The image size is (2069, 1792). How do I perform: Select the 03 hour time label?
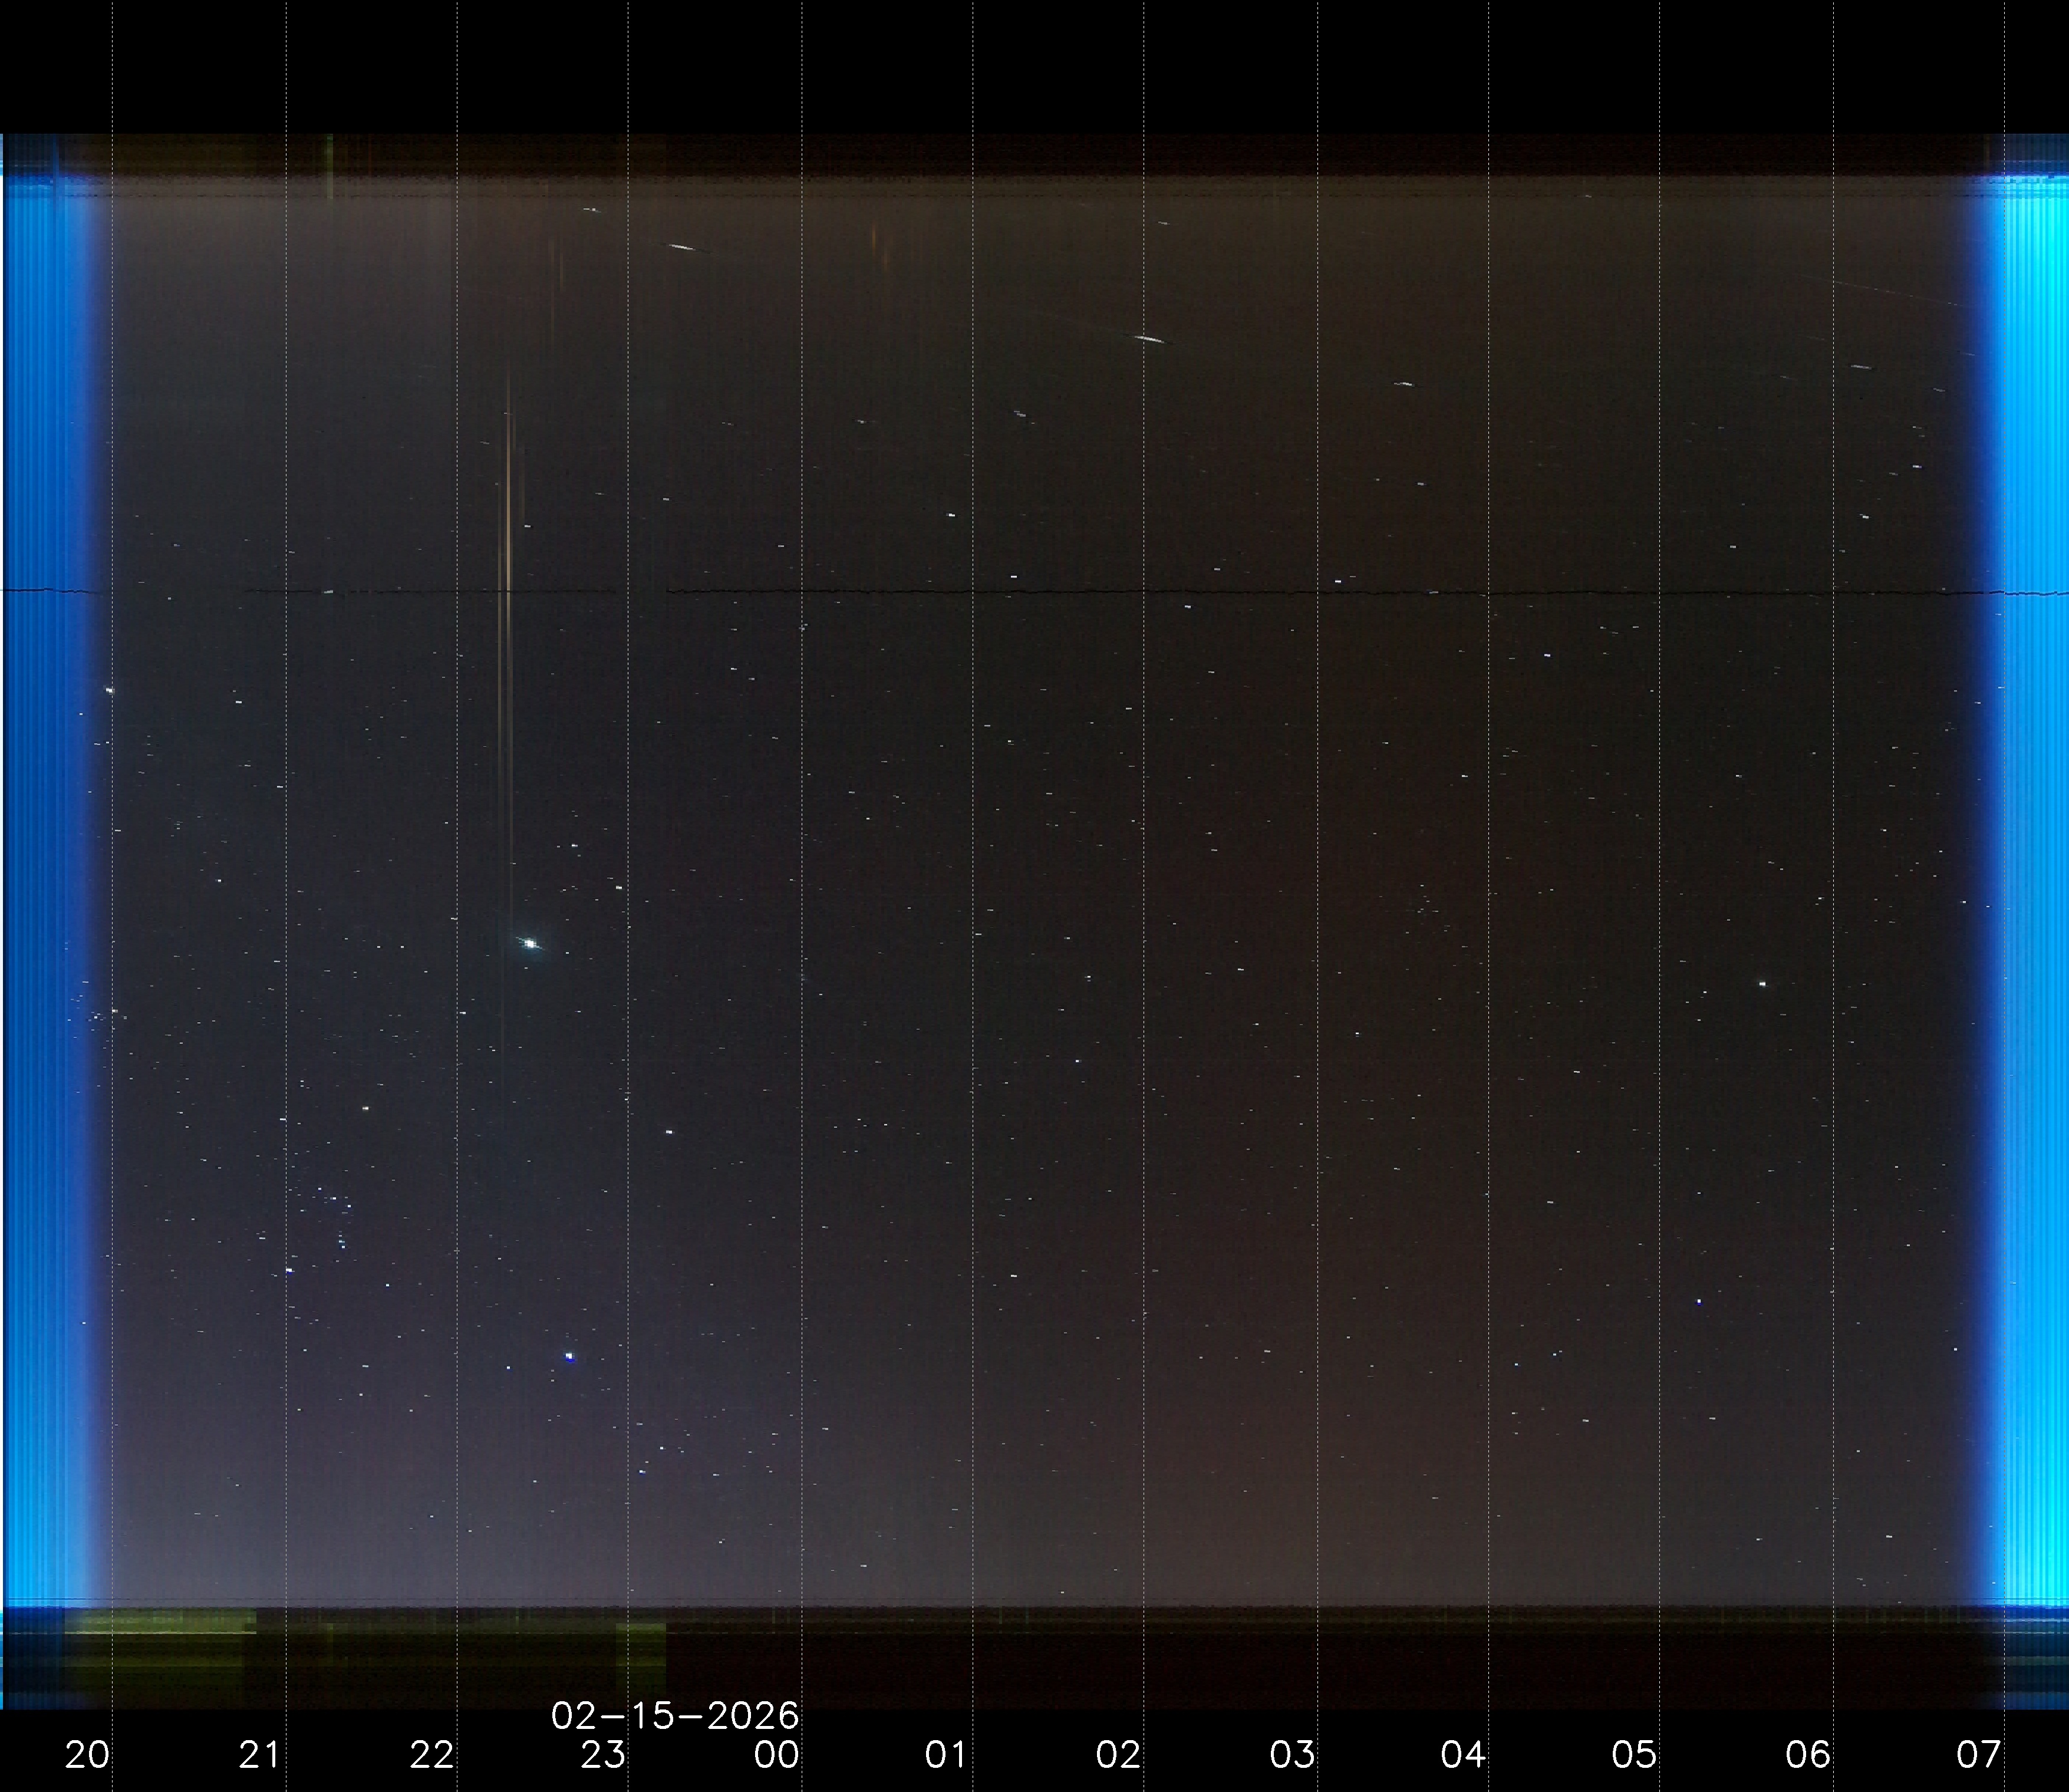click(1292, 1755)
